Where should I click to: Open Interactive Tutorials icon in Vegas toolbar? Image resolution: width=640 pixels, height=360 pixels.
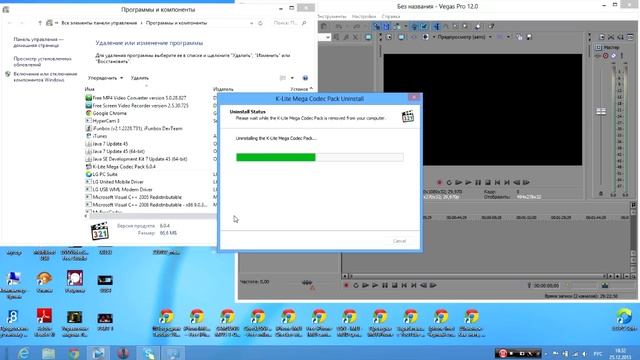(x=478, y=27)
